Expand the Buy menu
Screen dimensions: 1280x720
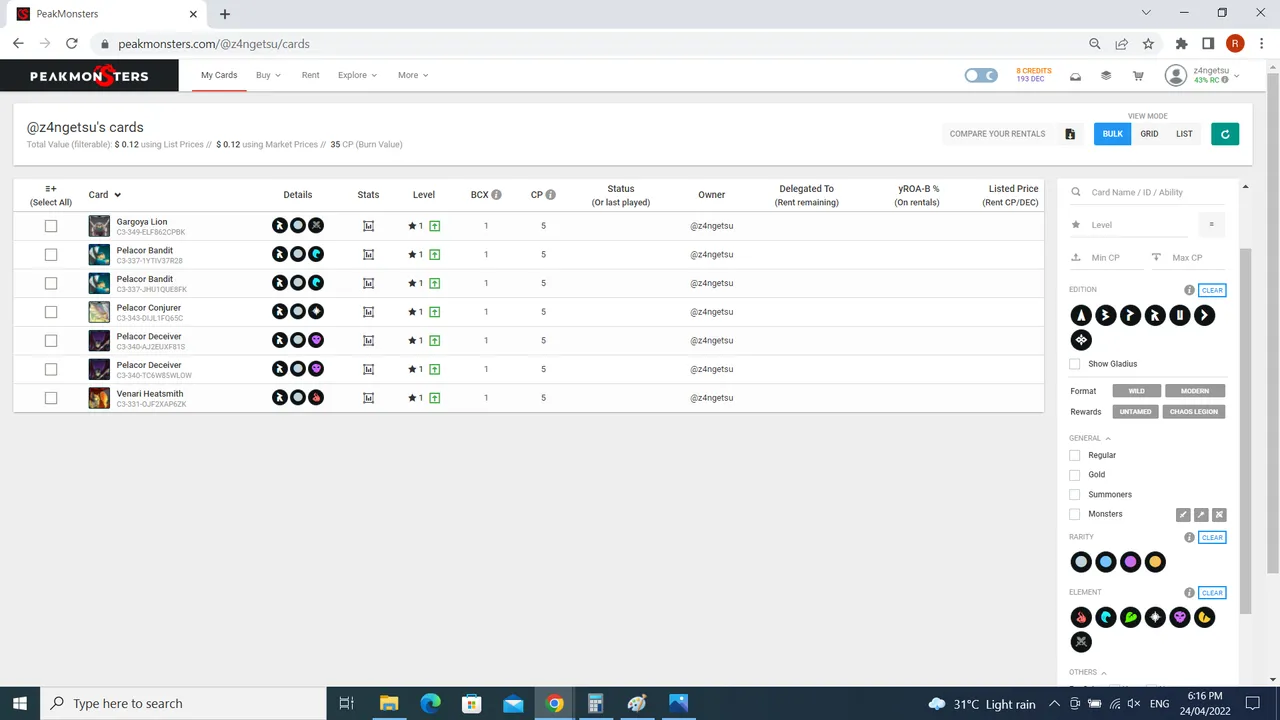coord(268,75)
